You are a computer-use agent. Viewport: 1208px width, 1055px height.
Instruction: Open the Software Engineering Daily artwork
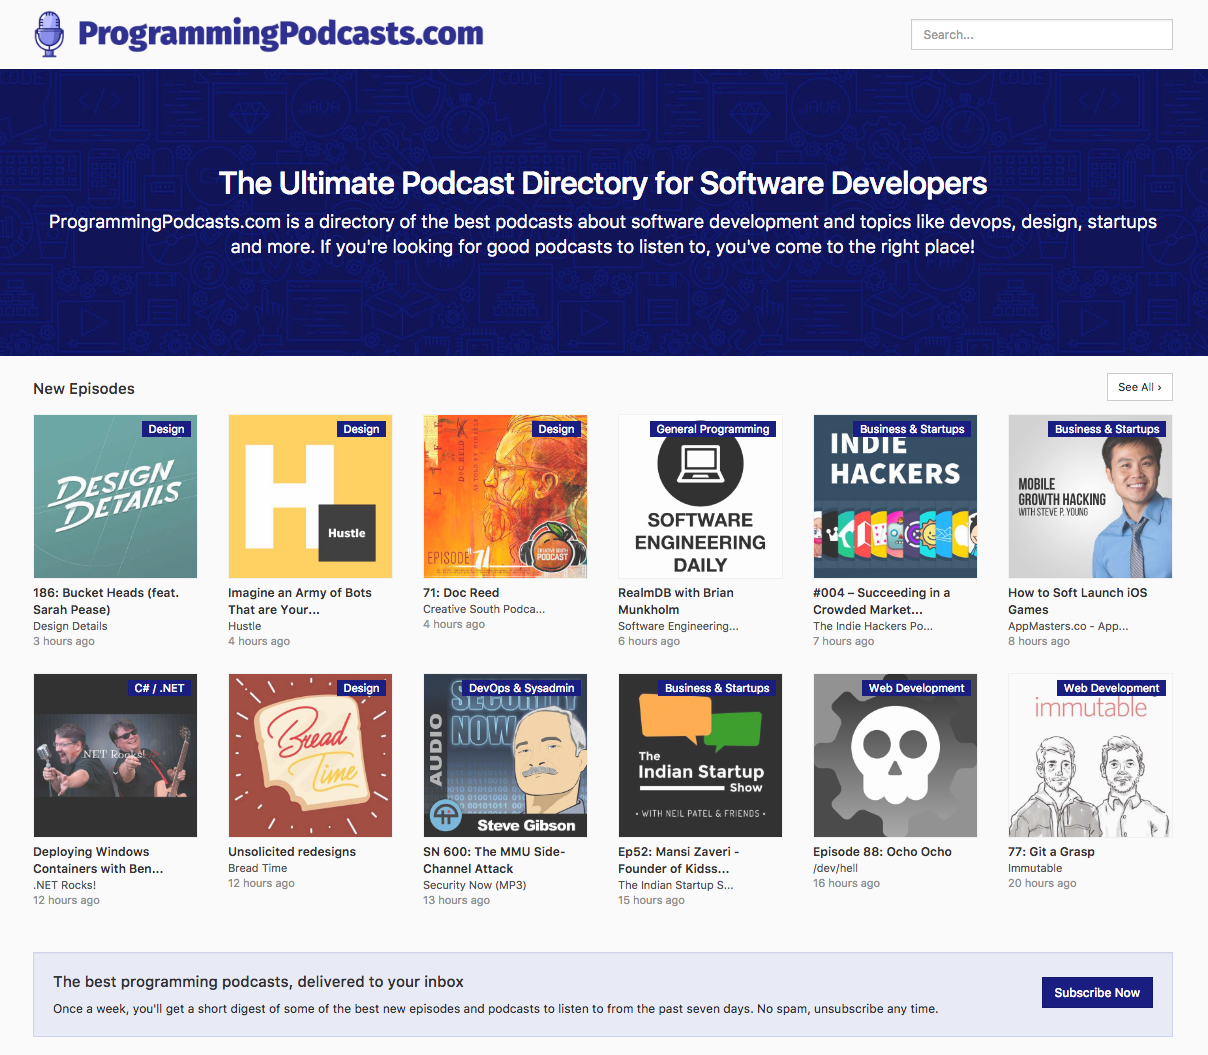[700, 496]
